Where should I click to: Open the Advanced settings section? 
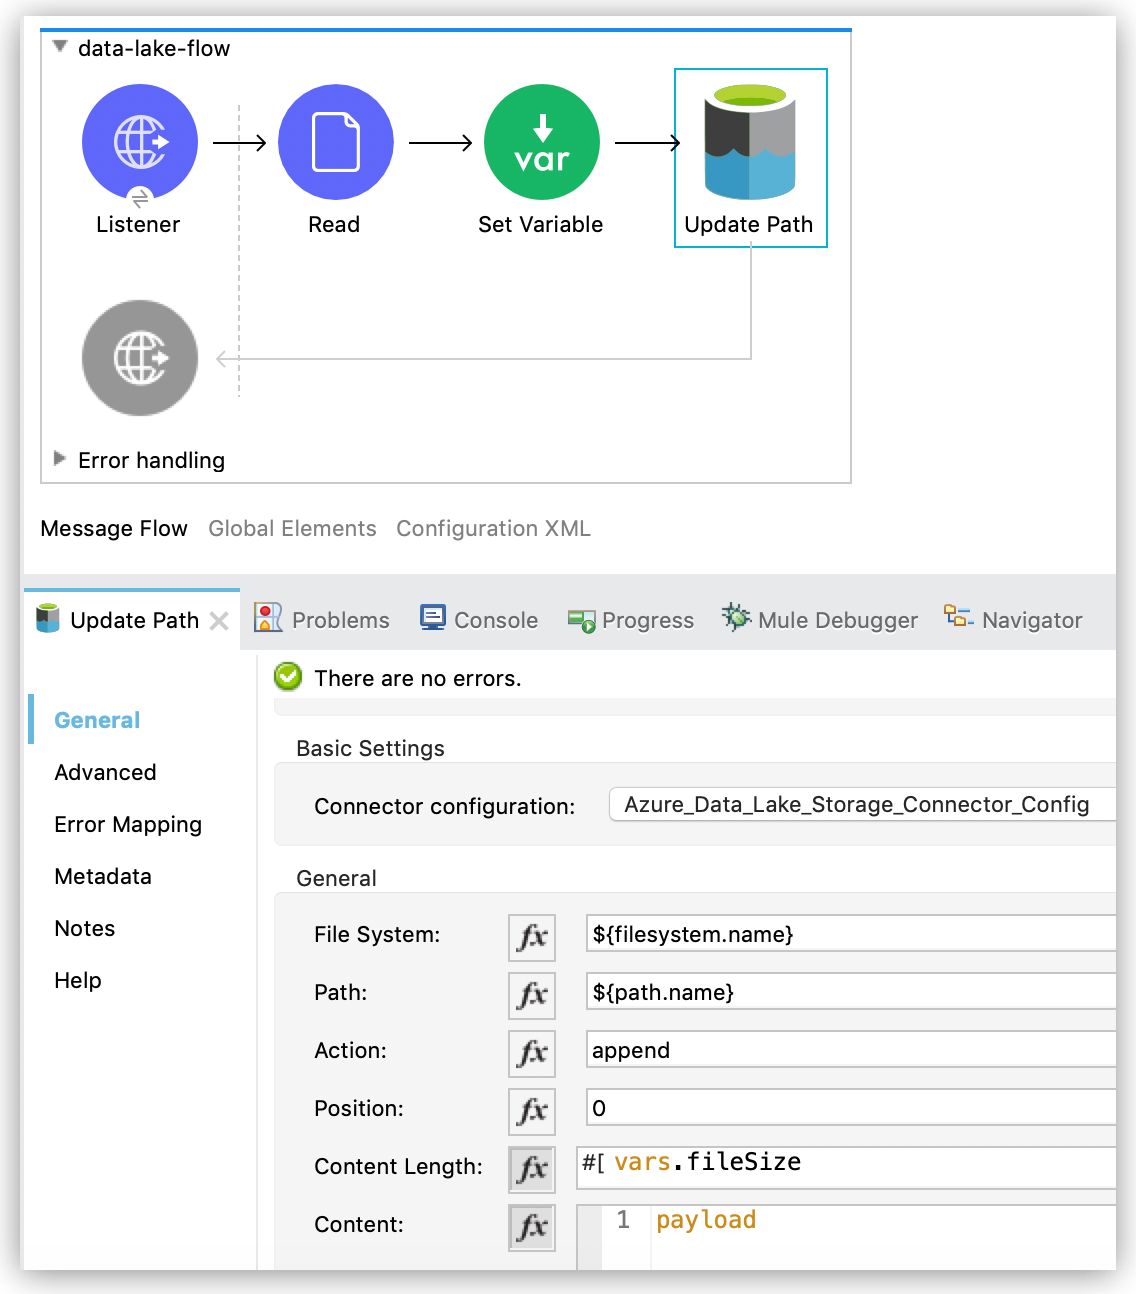pos(105,772)
